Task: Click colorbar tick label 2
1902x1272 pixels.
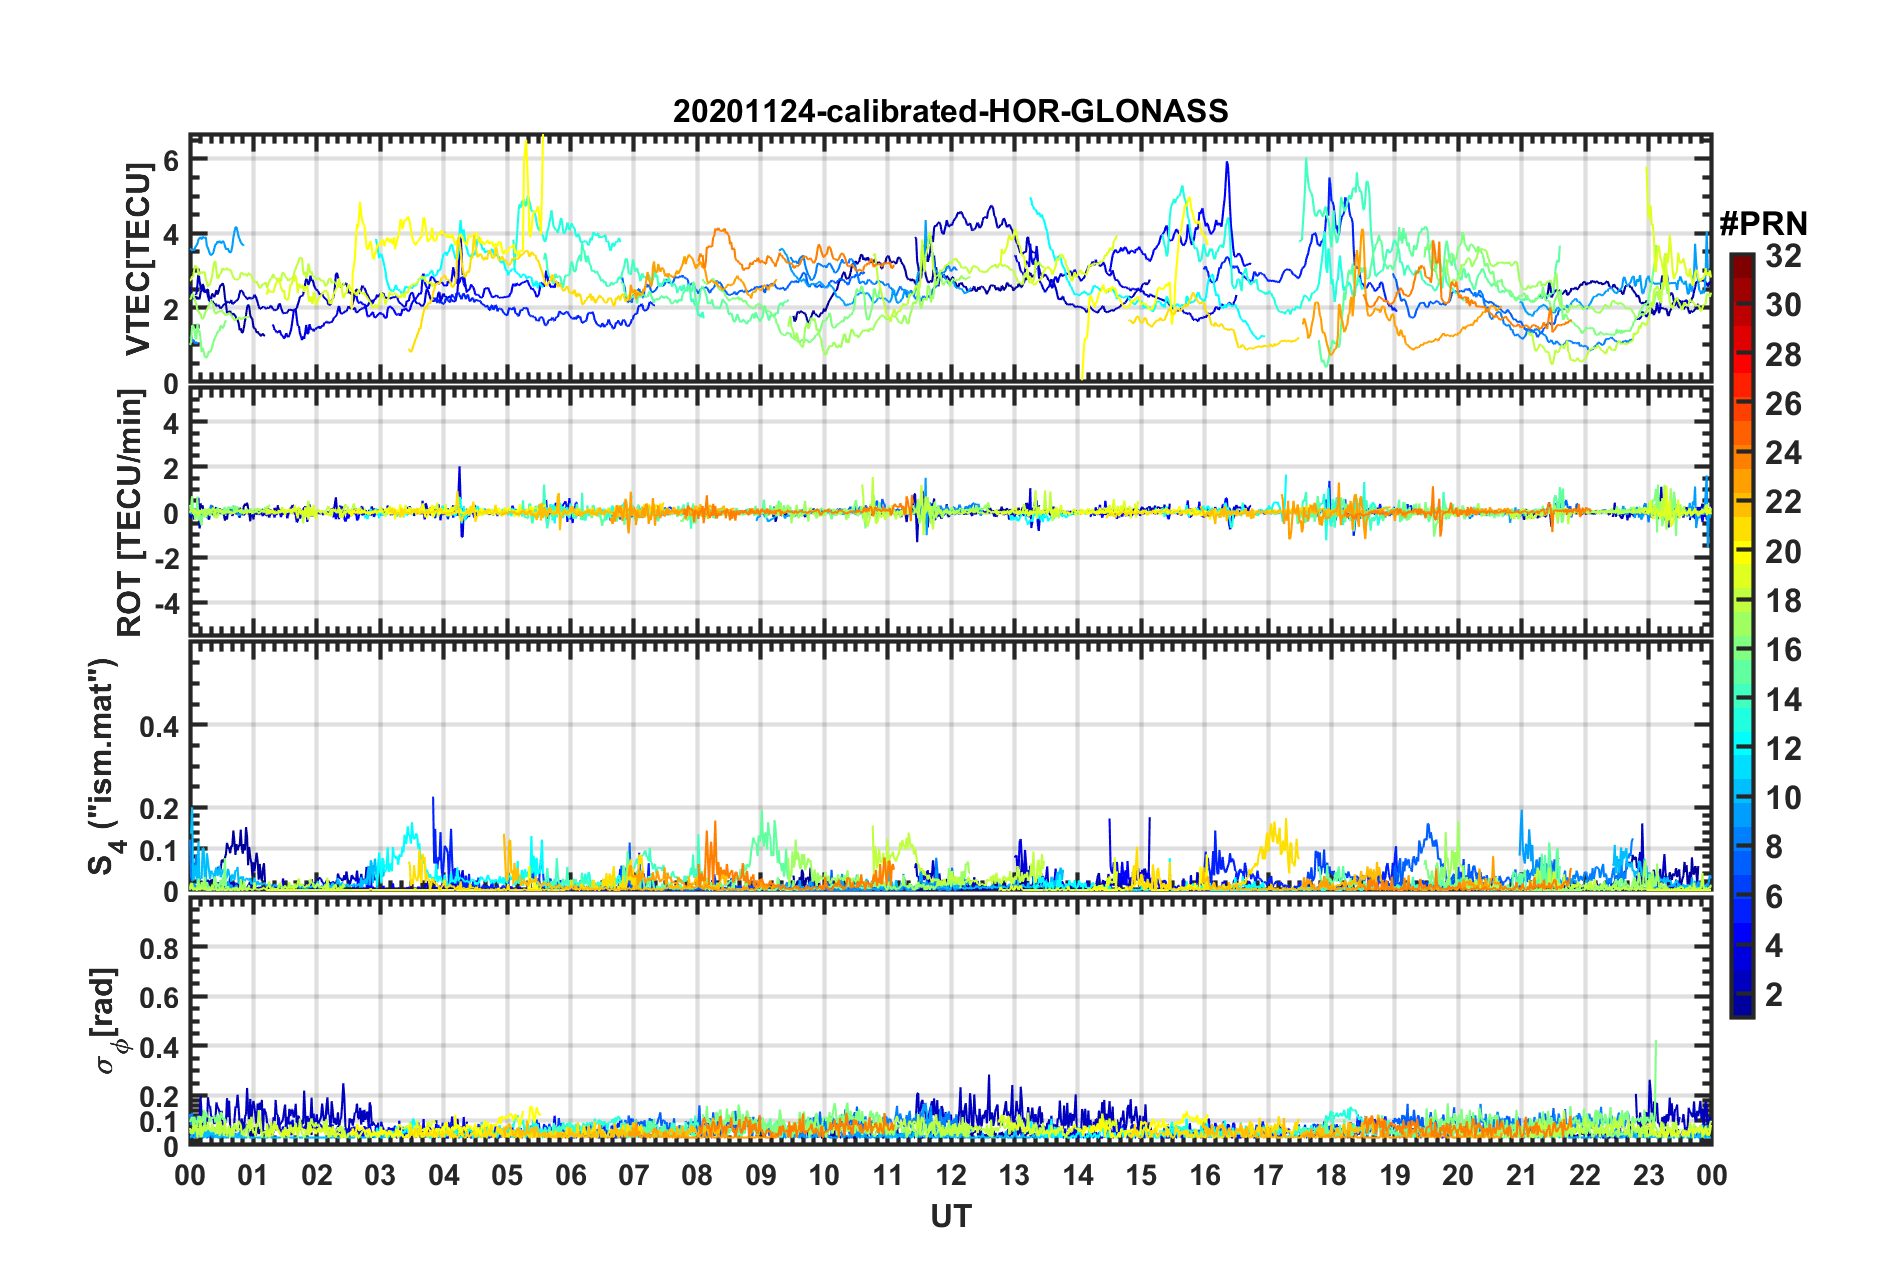Action: tap(1774, 995)
